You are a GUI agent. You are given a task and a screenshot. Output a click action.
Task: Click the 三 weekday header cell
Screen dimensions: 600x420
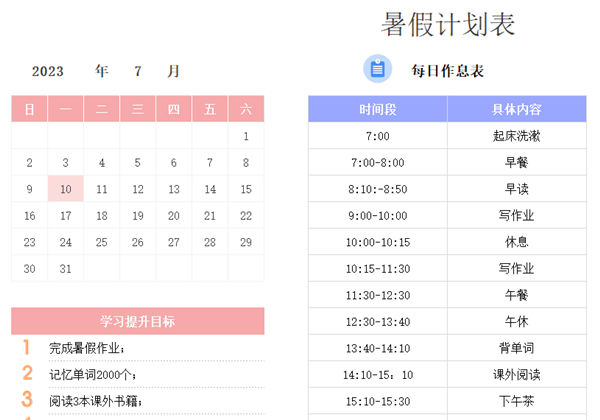pos(138,109)
